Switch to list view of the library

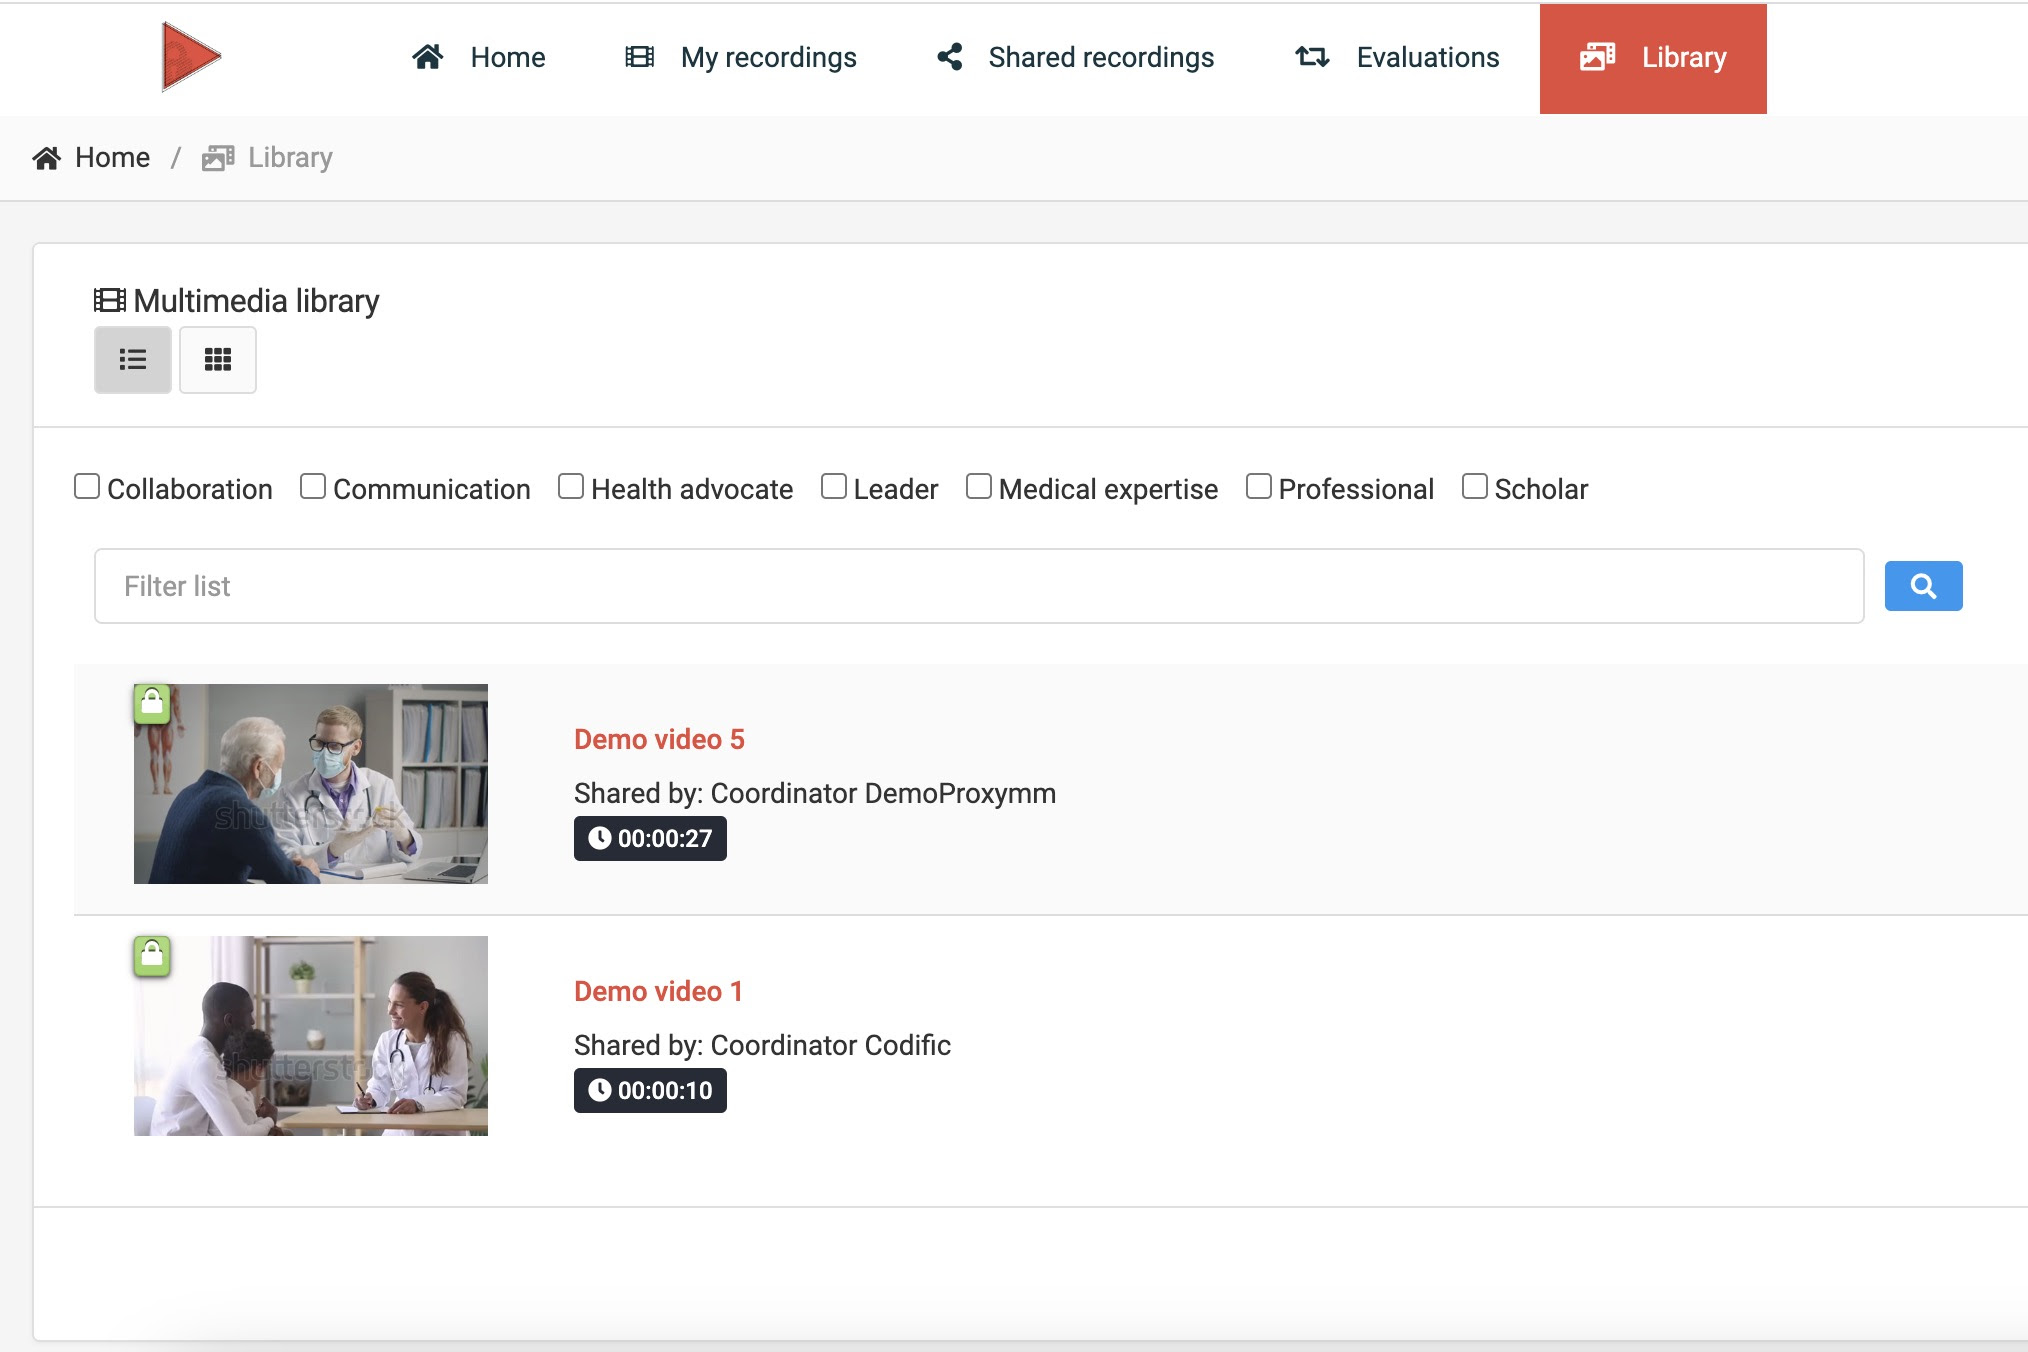coord(132,360)
